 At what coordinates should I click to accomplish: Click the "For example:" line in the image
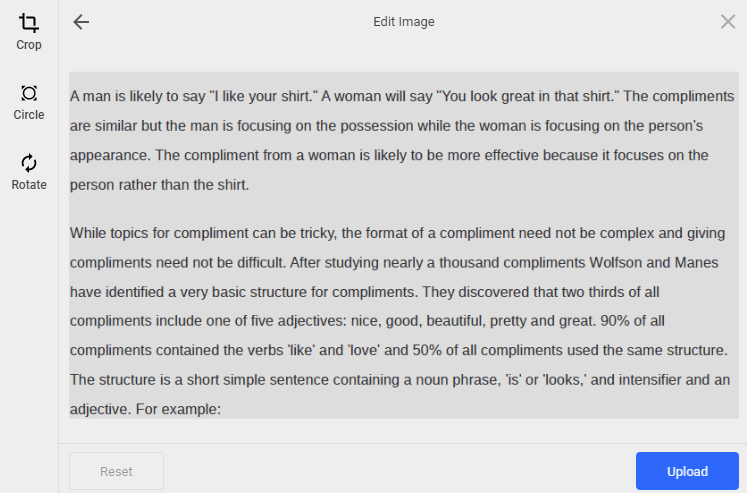[145, 410]
